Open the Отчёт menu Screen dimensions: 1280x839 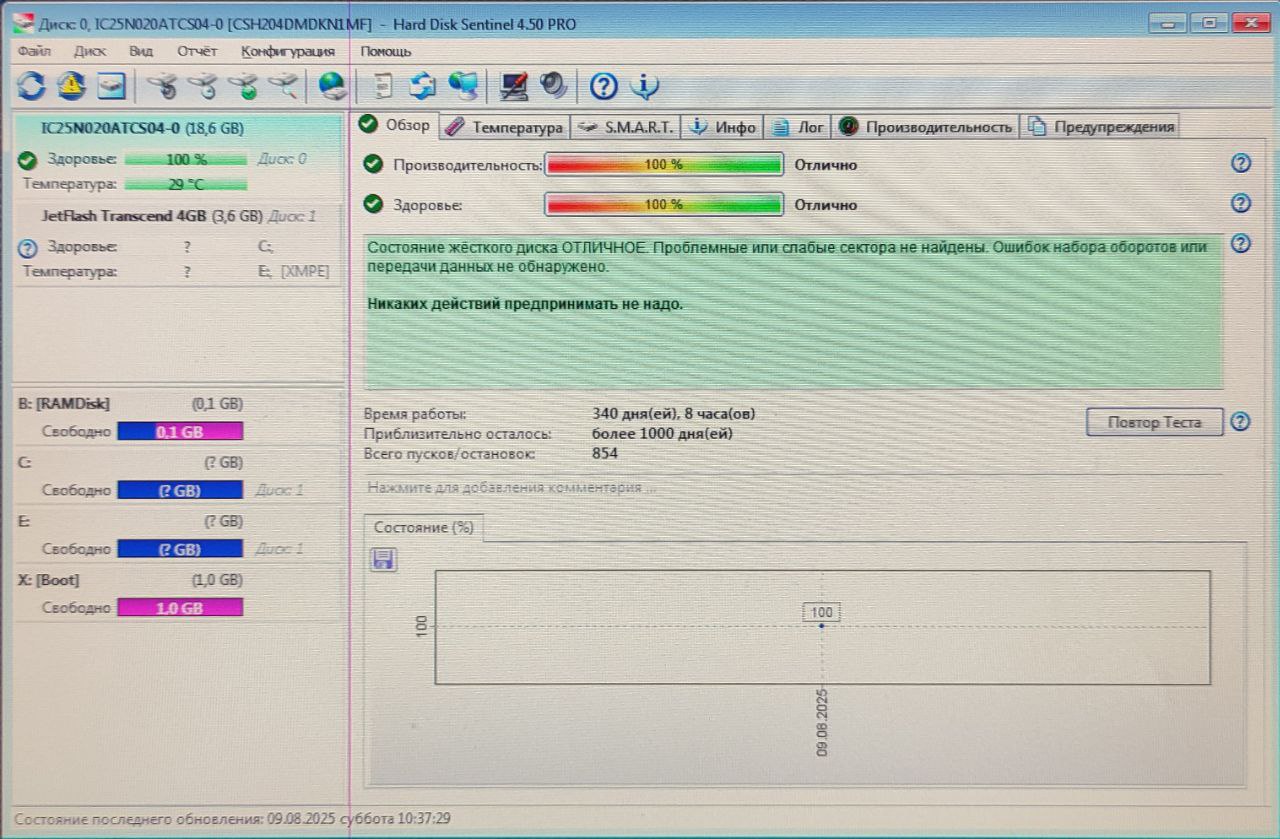[197, 51]
